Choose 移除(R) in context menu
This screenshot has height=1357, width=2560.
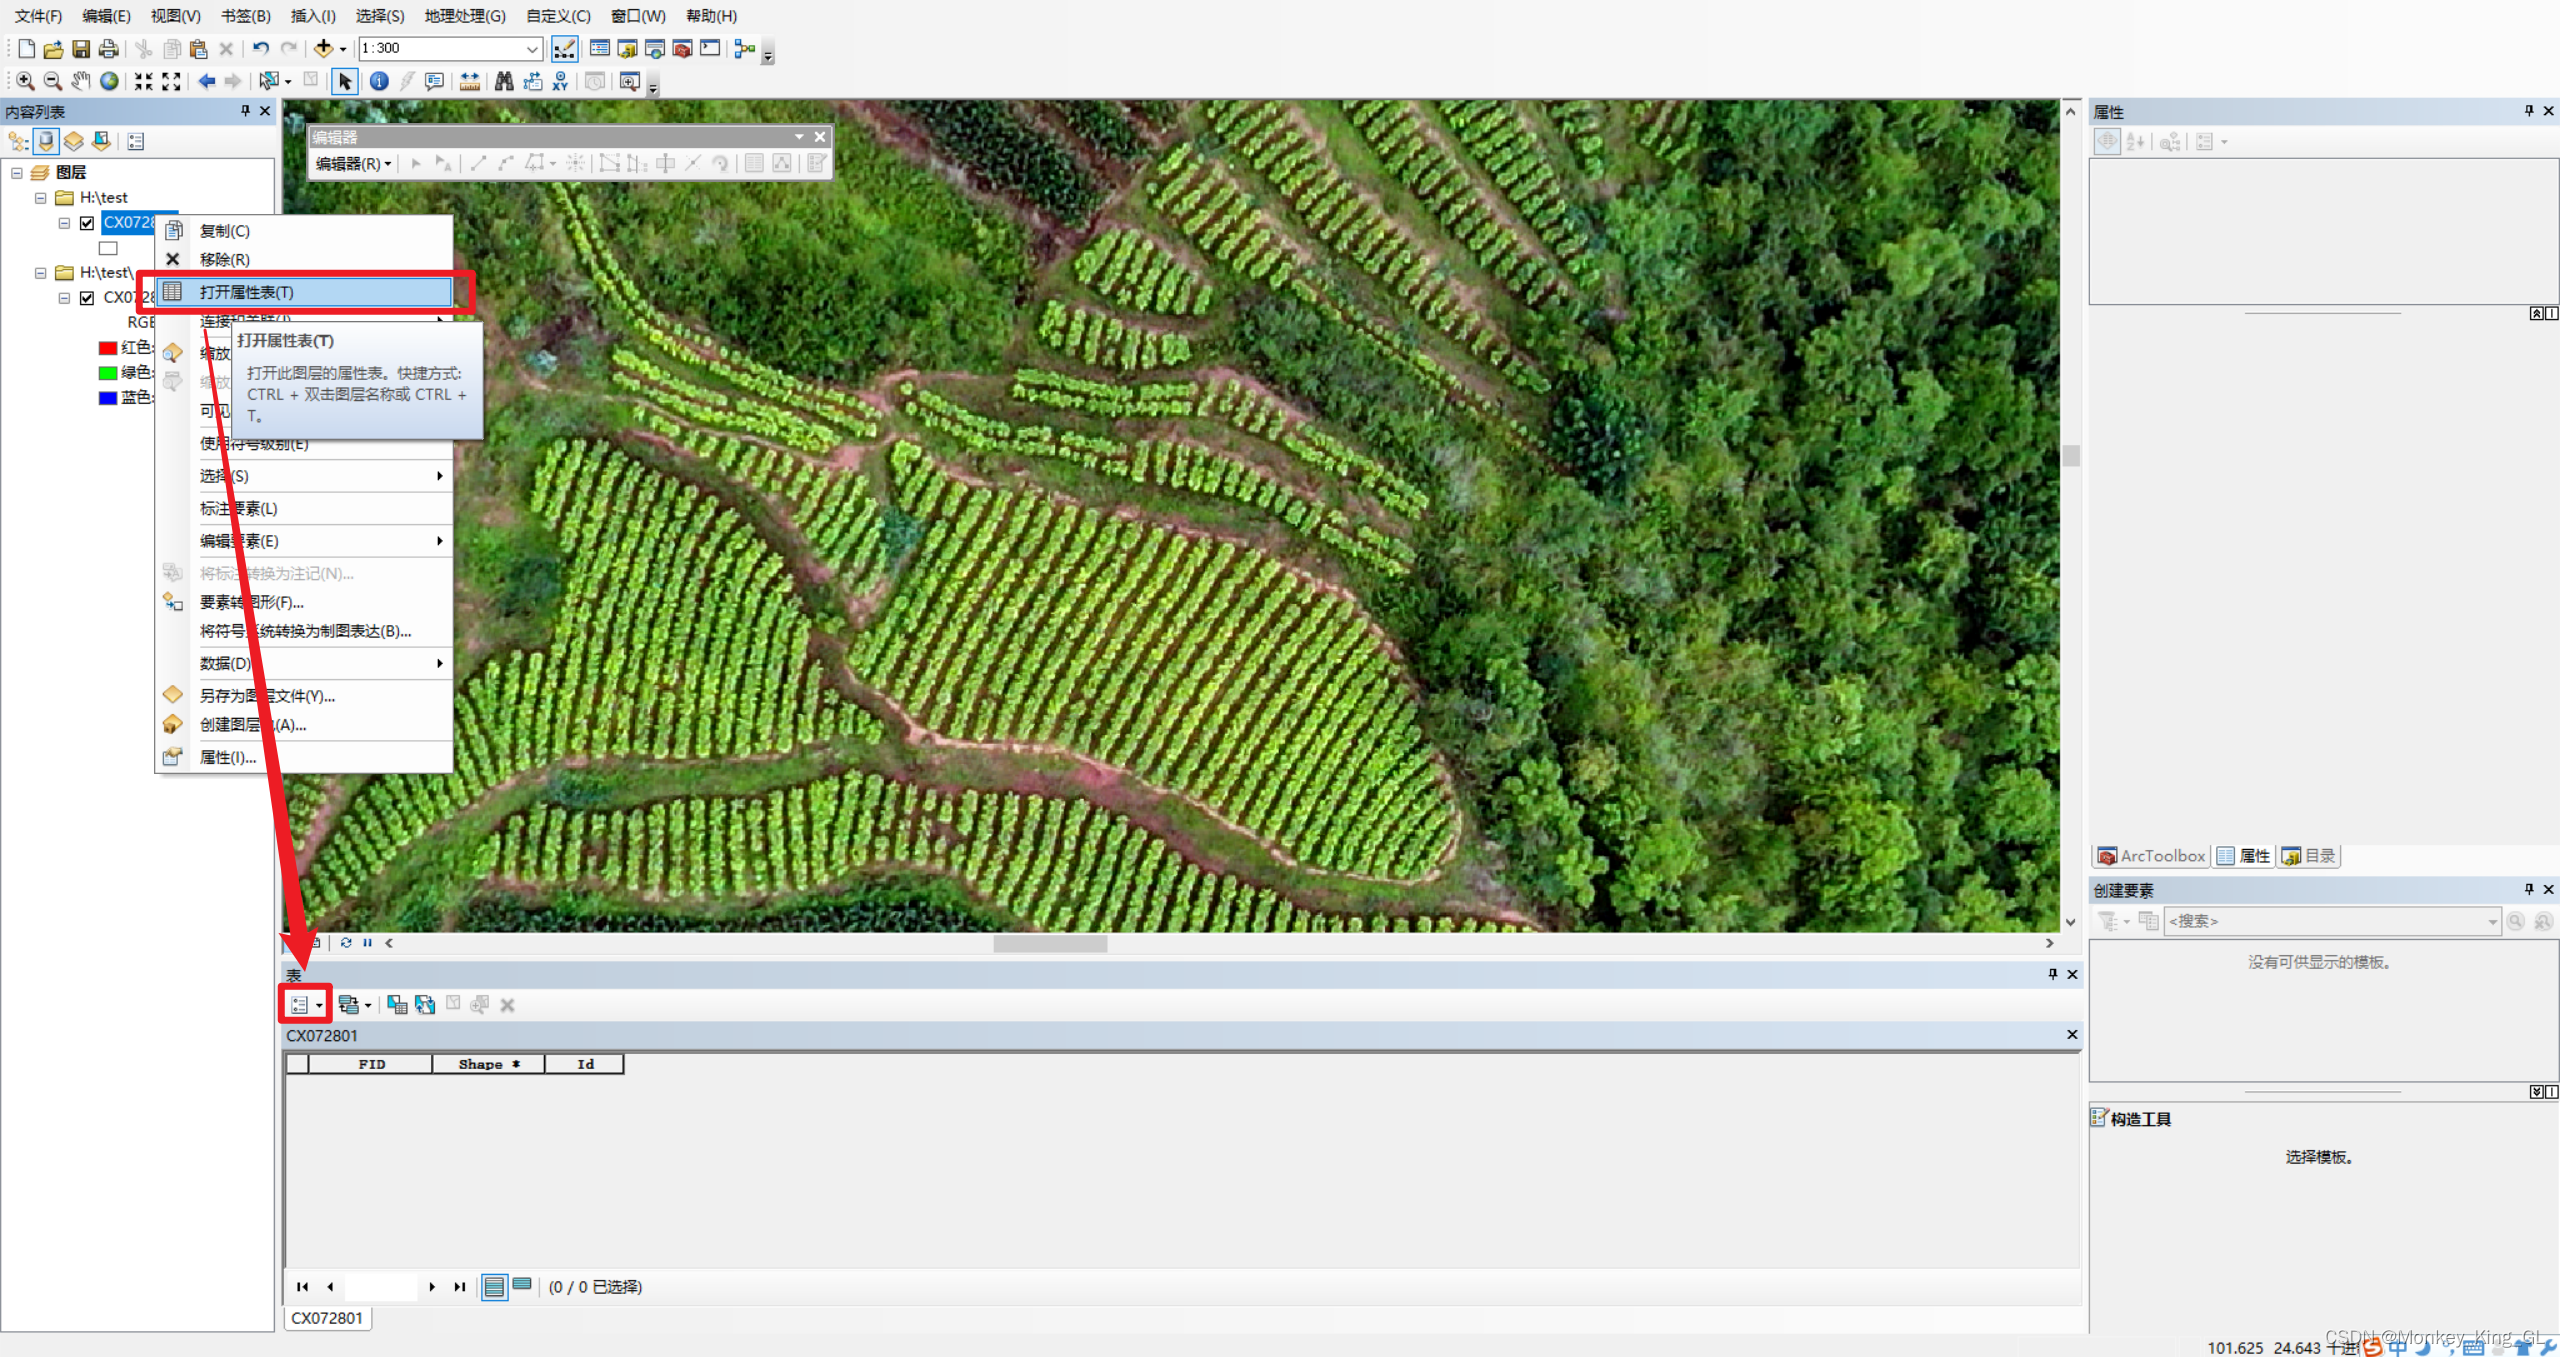coord(305,260)
